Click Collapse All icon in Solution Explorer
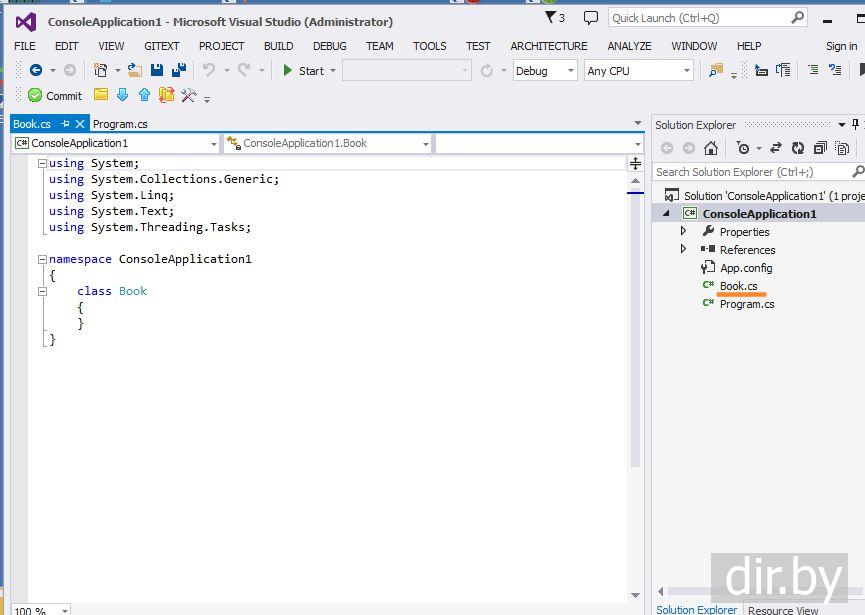The width and height of the screenshot is (865, 615). pyautogui.click(x=820, y=148)
